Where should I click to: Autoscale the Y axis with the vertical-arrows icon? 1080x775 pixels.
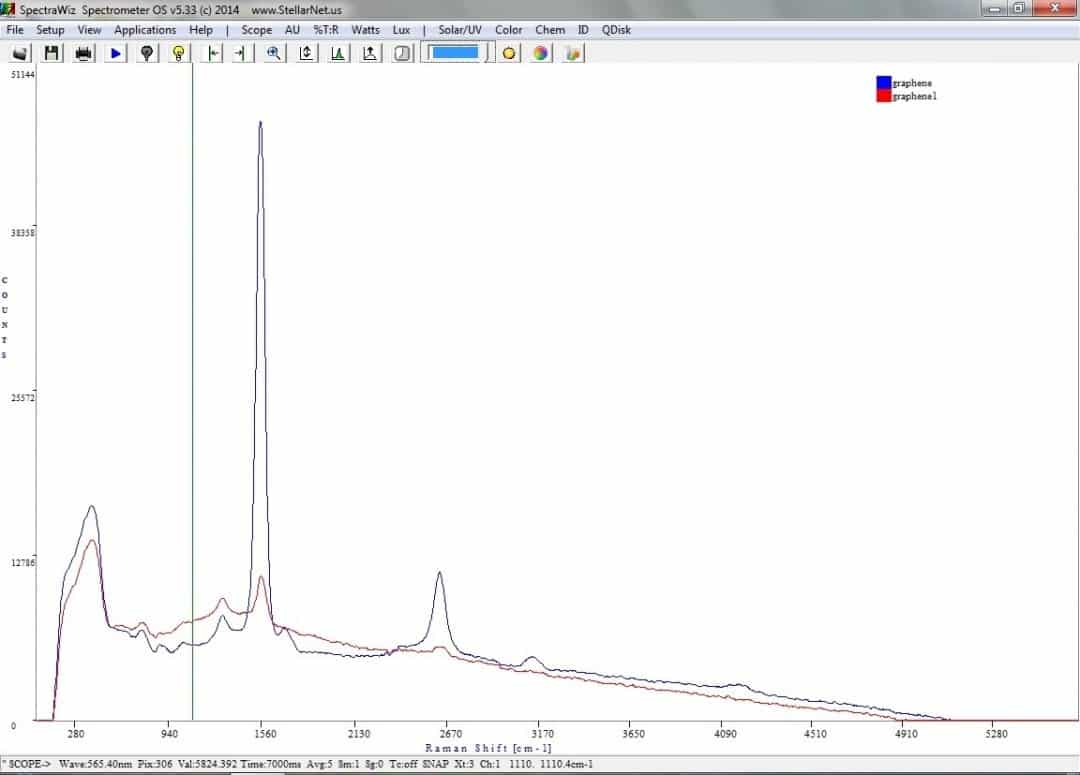click(305, 53)
